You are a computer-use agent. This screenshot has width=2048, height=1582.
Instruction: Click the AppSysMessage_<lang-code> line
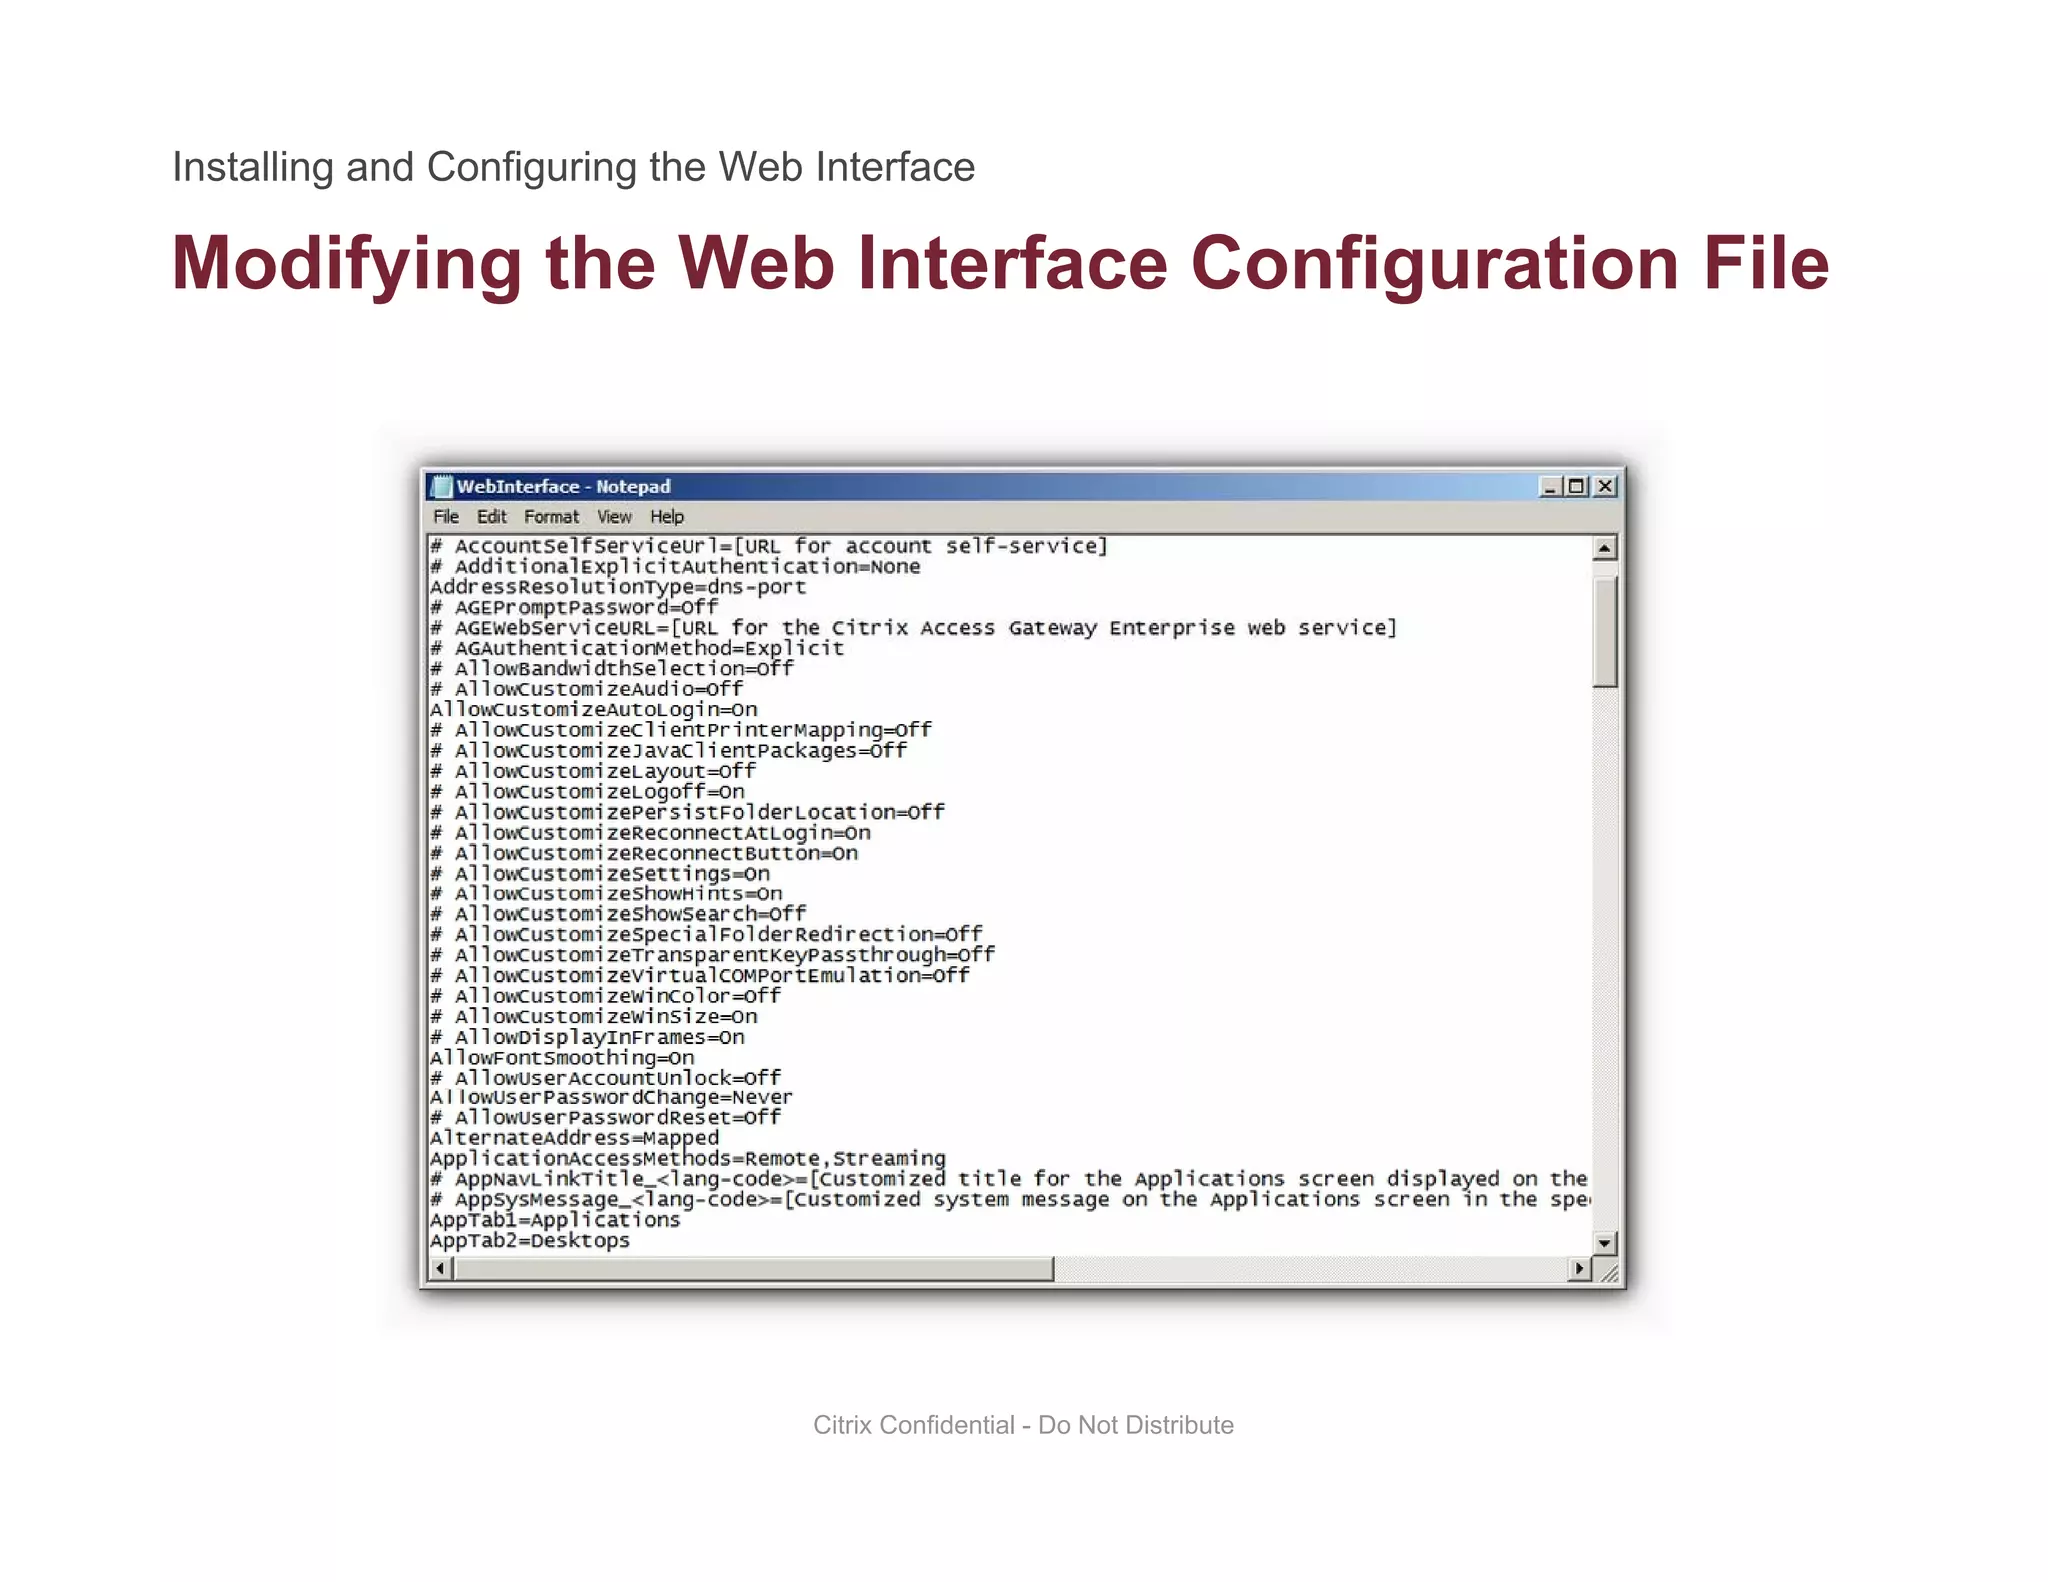click(x=1009, y=1200)
